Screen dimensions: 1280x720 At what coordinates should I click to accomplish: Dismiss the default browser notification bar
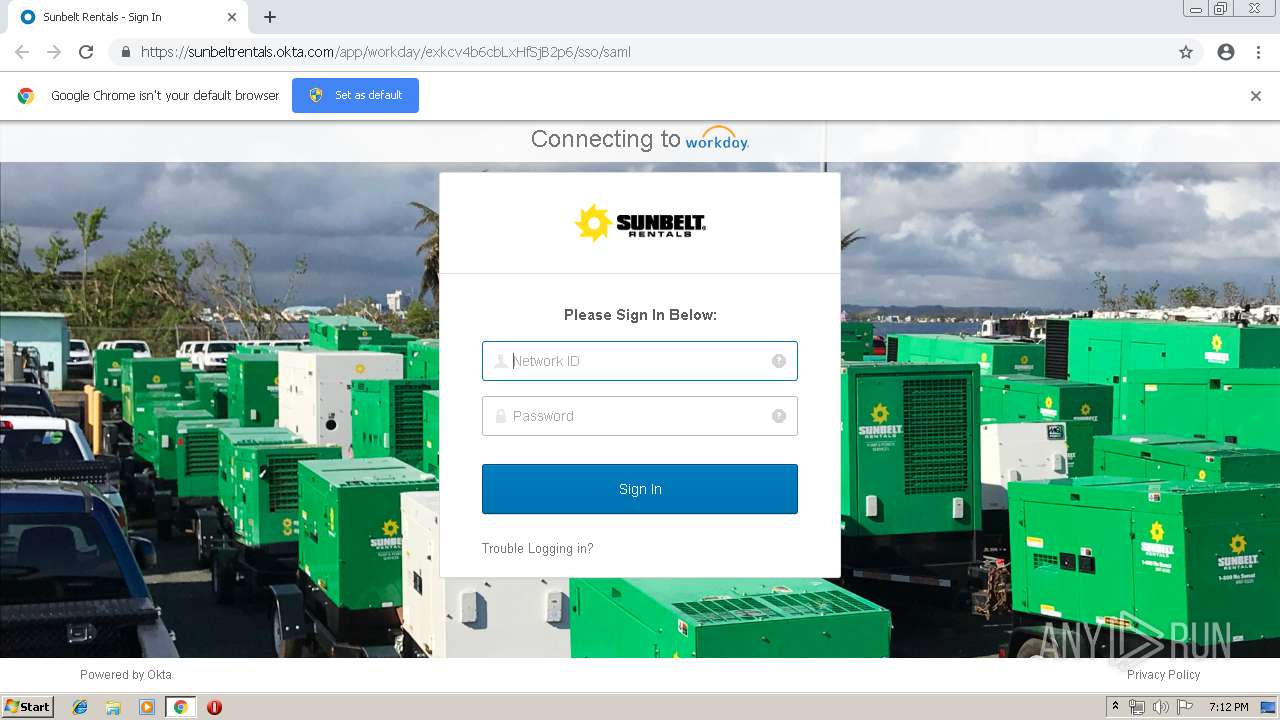coord(1256,96)
